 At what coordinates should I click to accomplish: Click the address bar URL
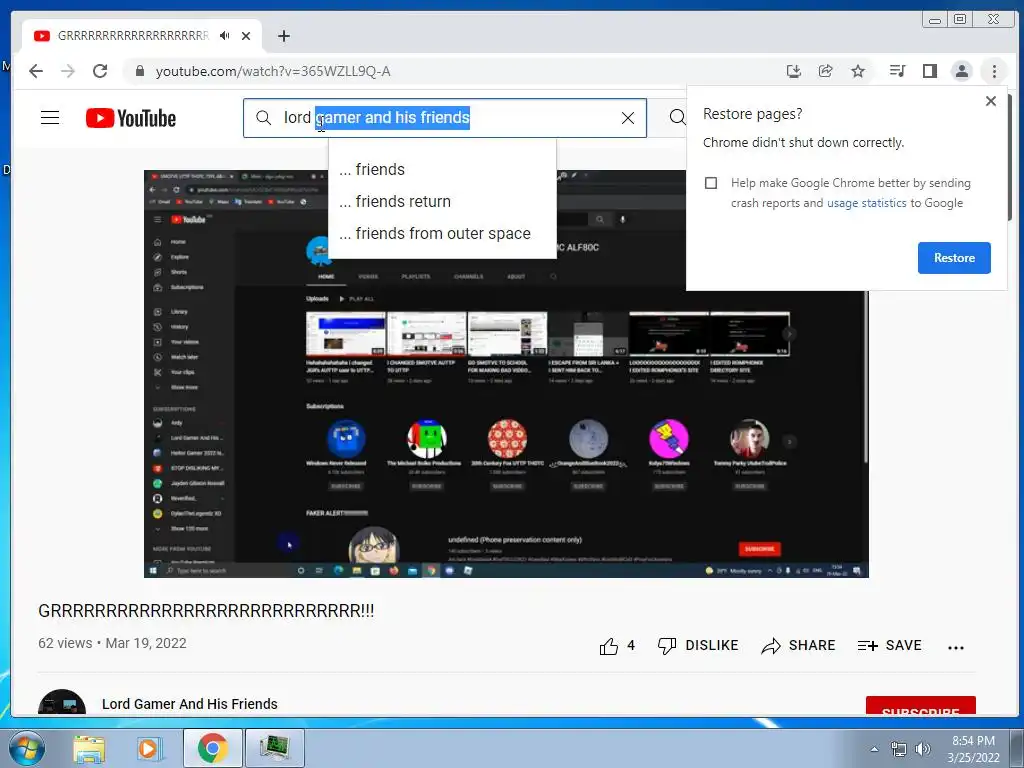point(273,71)
